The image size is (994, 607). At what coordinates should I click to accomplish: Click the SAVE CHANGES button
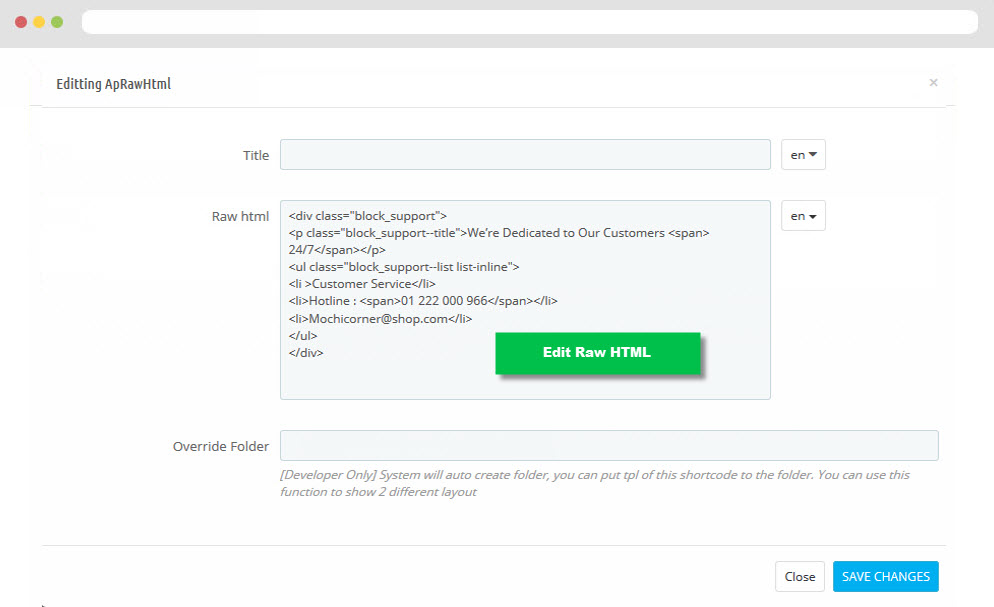886,577
